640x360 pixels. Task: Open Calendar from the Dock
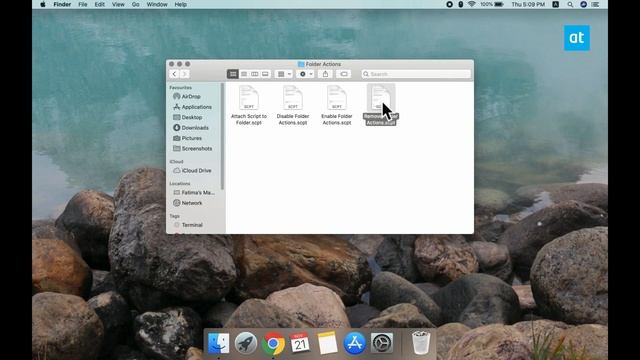pos(300,343)
